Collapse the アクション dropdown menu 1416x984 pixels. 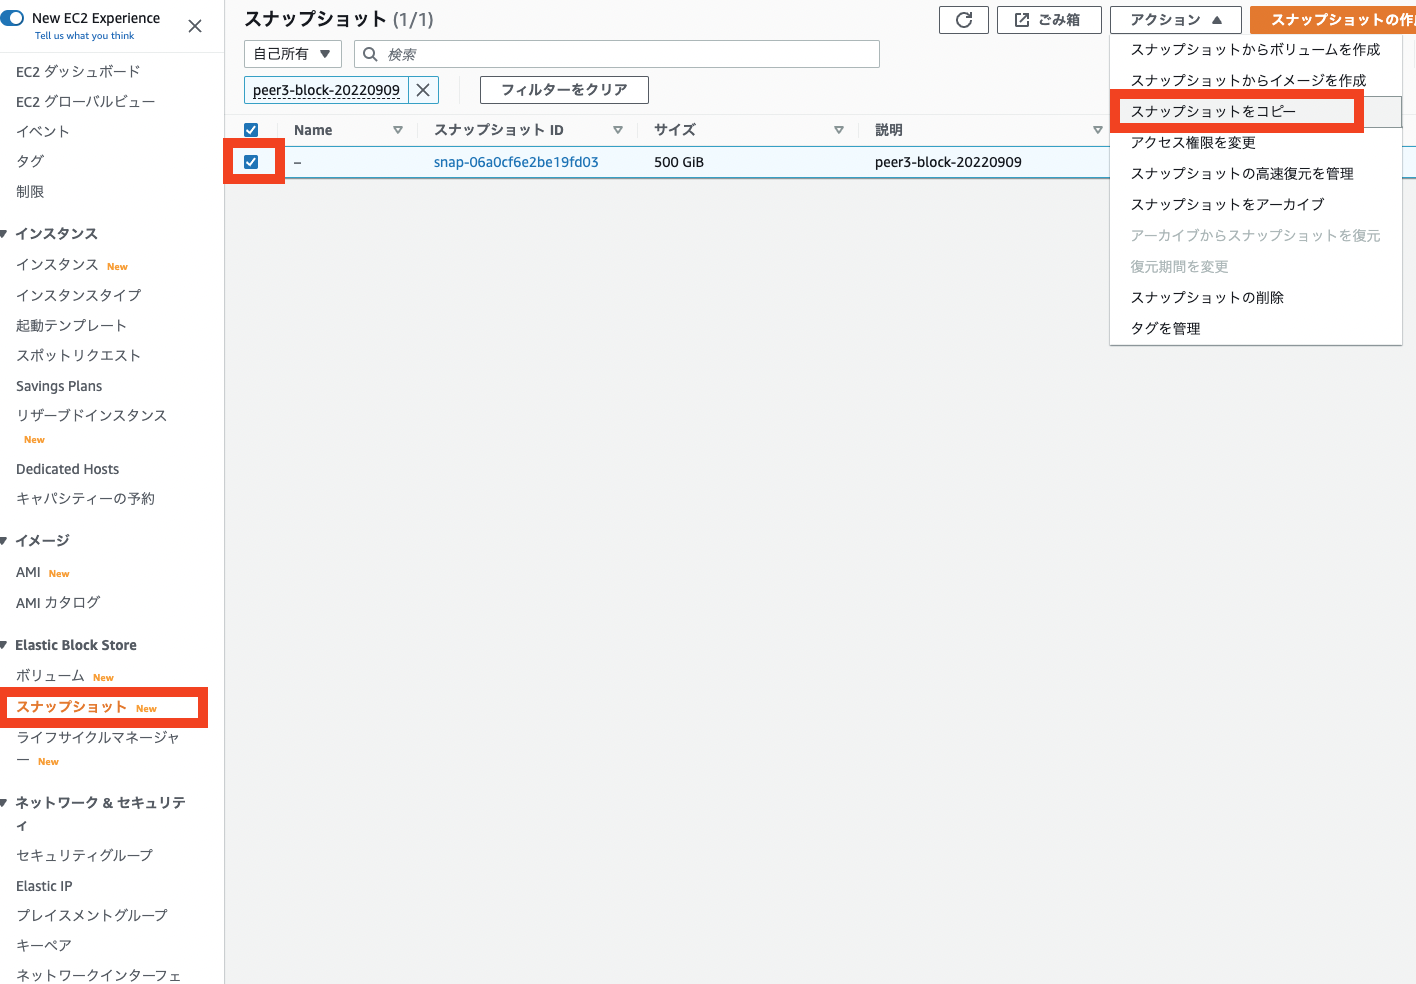point(1176,20)
